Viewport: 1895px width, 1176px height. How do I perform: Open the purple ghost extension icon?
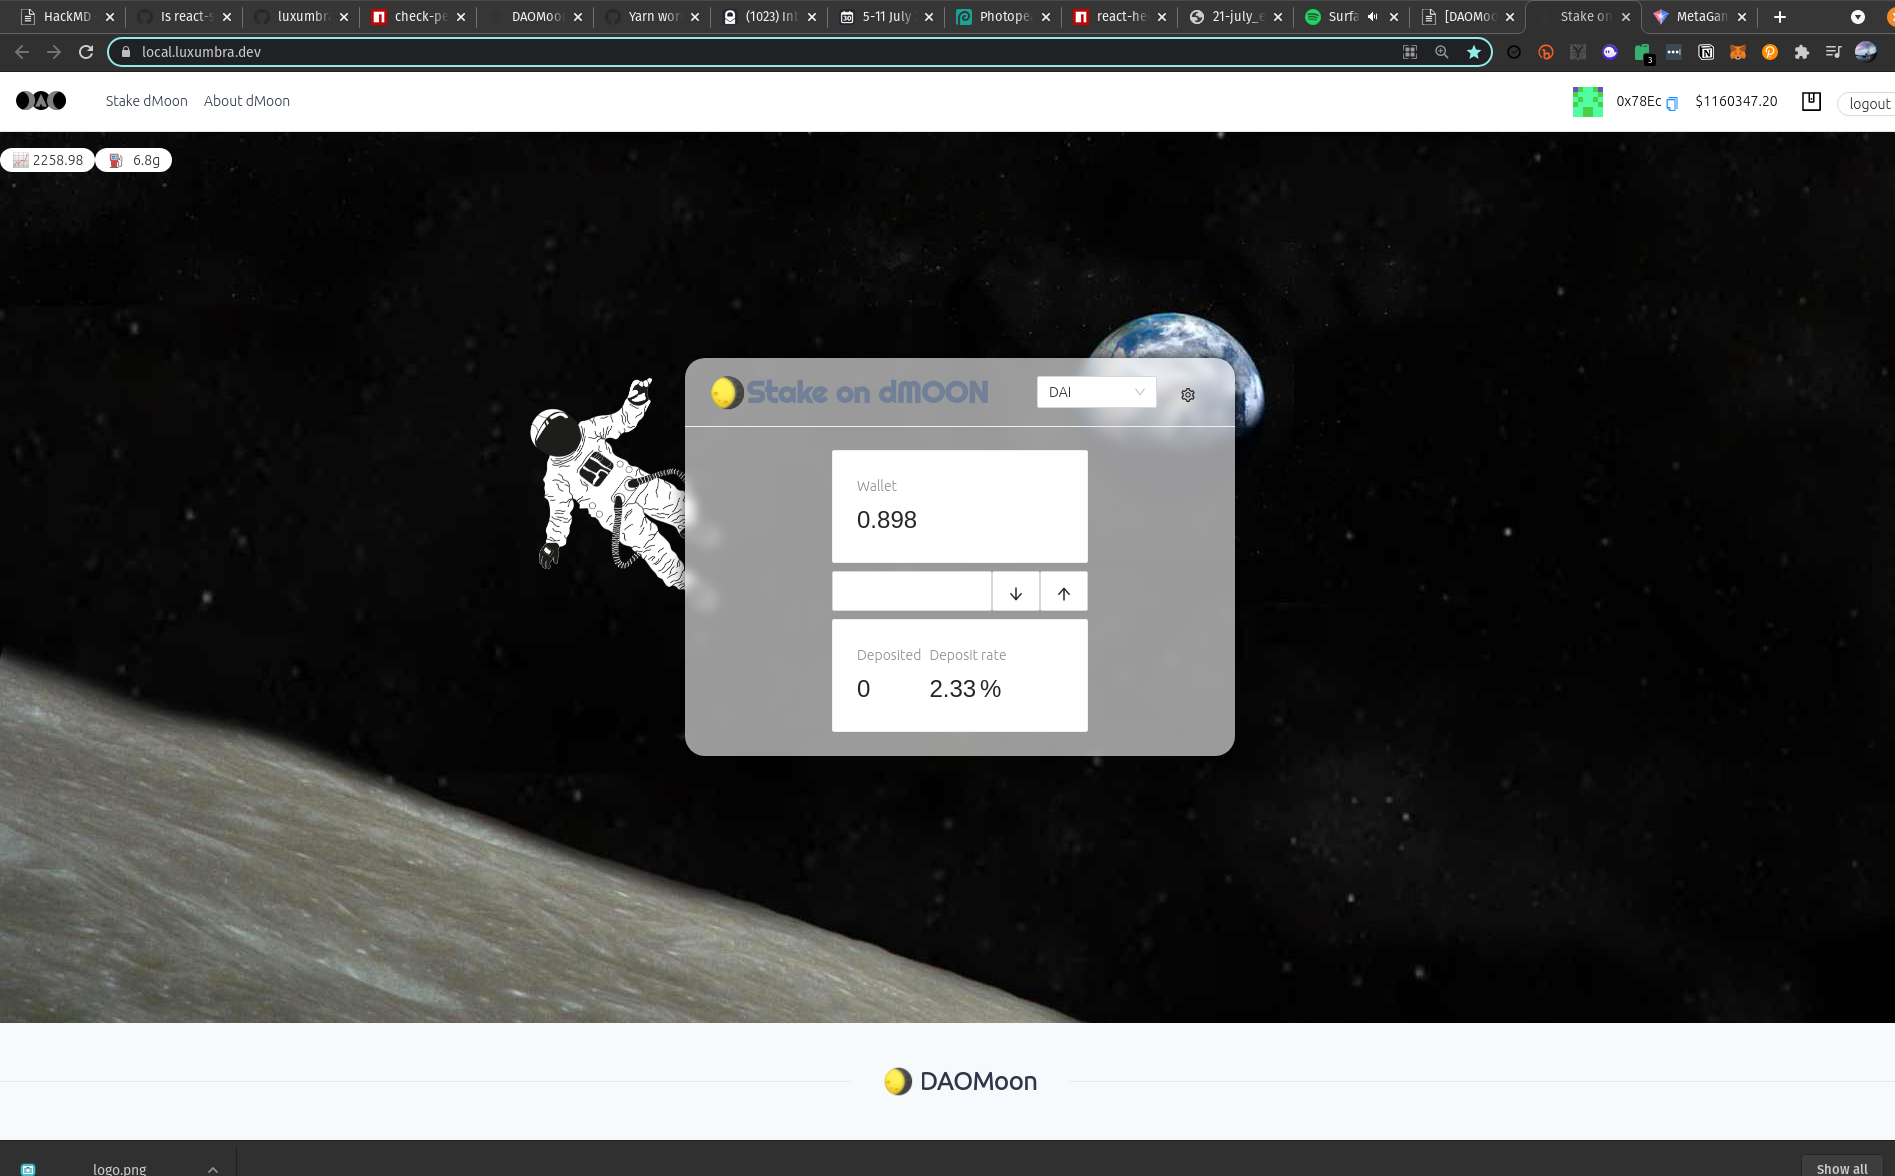pyautogui.click(x=1610, y=52)
